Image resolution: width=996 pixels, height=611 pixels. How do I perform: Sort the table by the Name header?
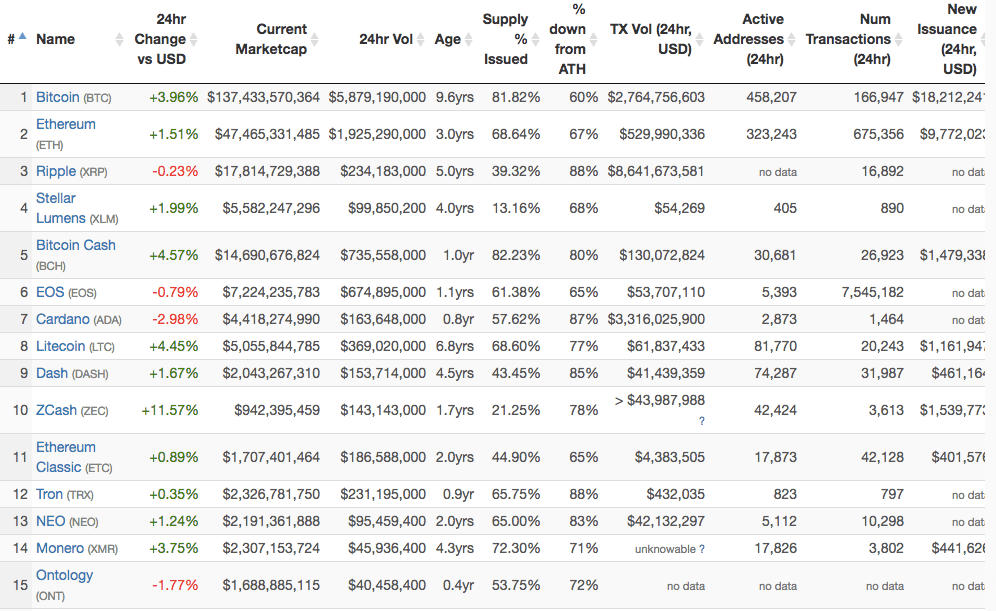tap(55, 39)
